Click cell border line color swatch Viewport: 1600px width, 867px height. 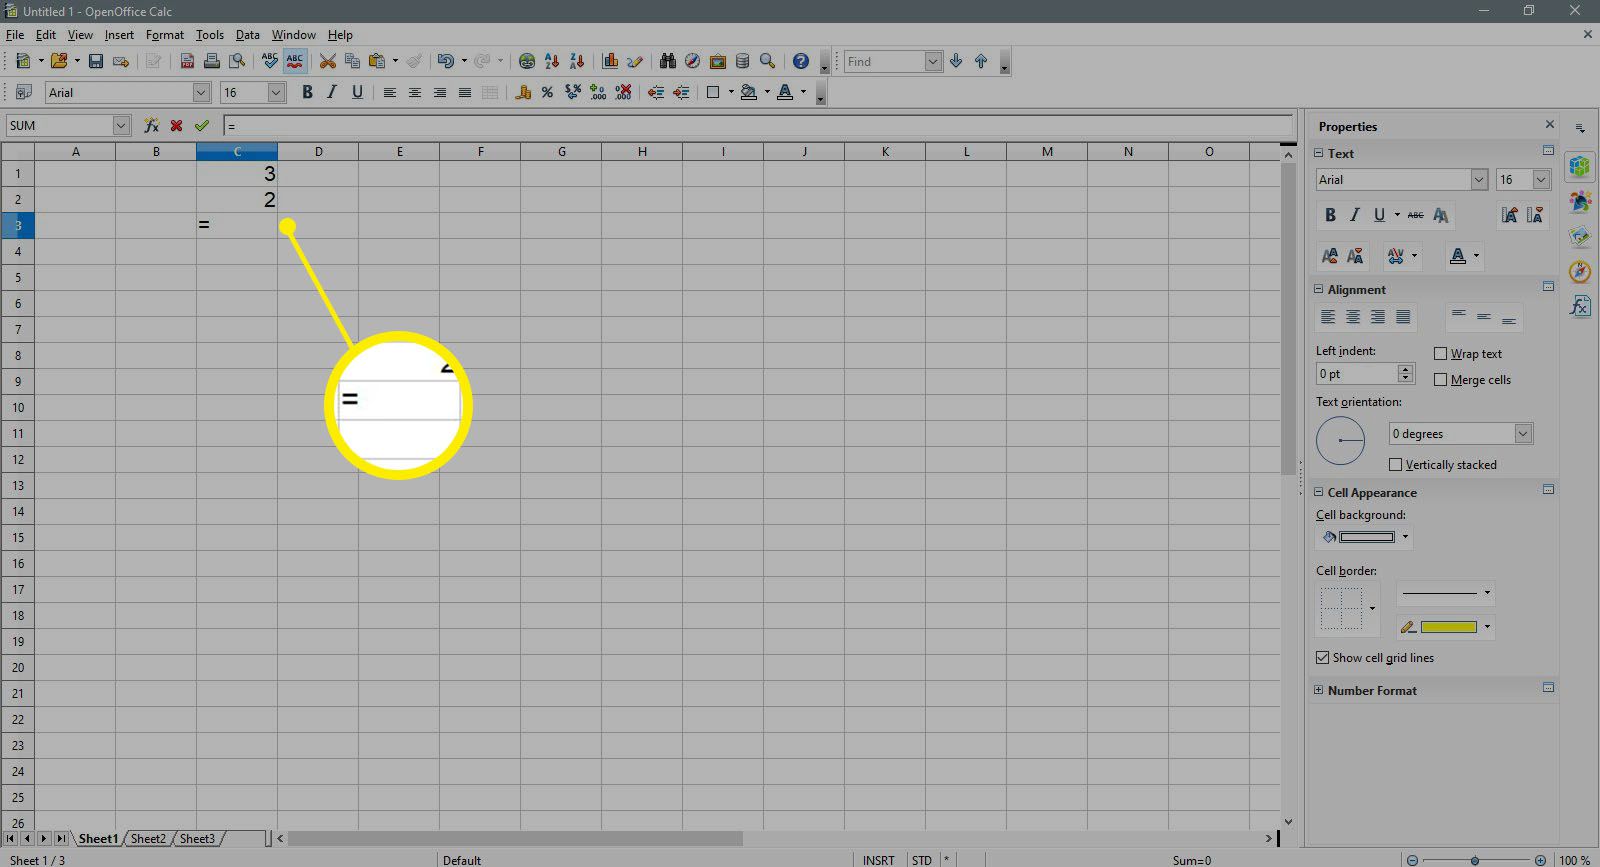(1448, 627)
